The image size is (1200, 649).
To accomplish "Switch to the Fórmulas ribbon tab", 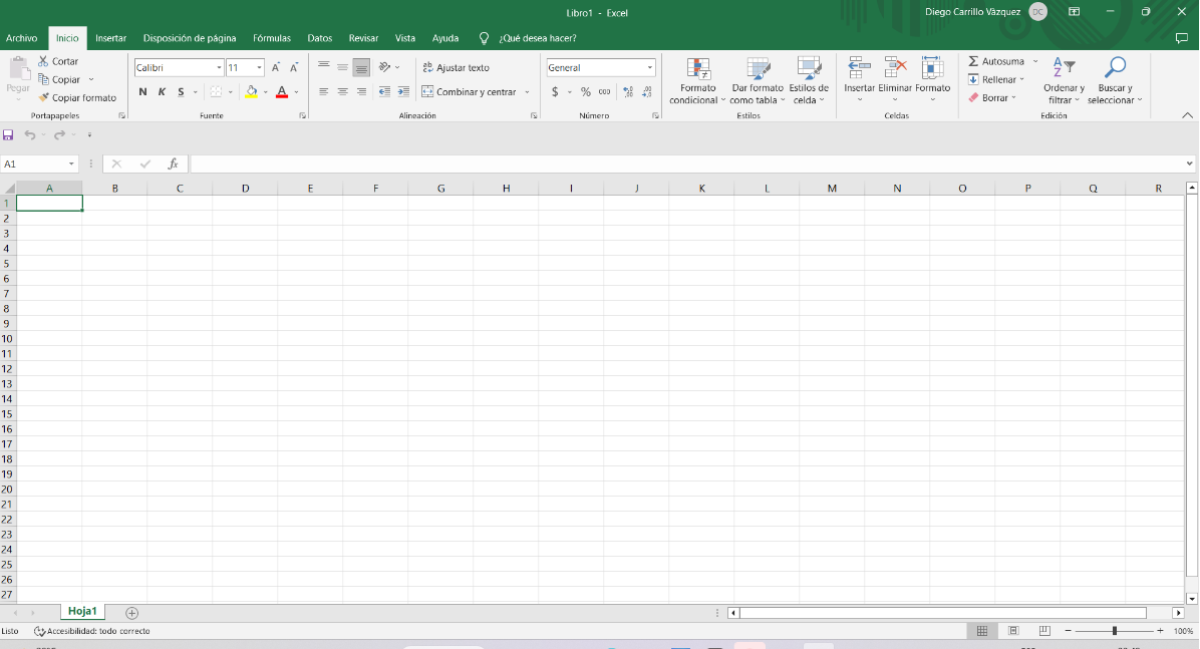I will coord(271,38).
